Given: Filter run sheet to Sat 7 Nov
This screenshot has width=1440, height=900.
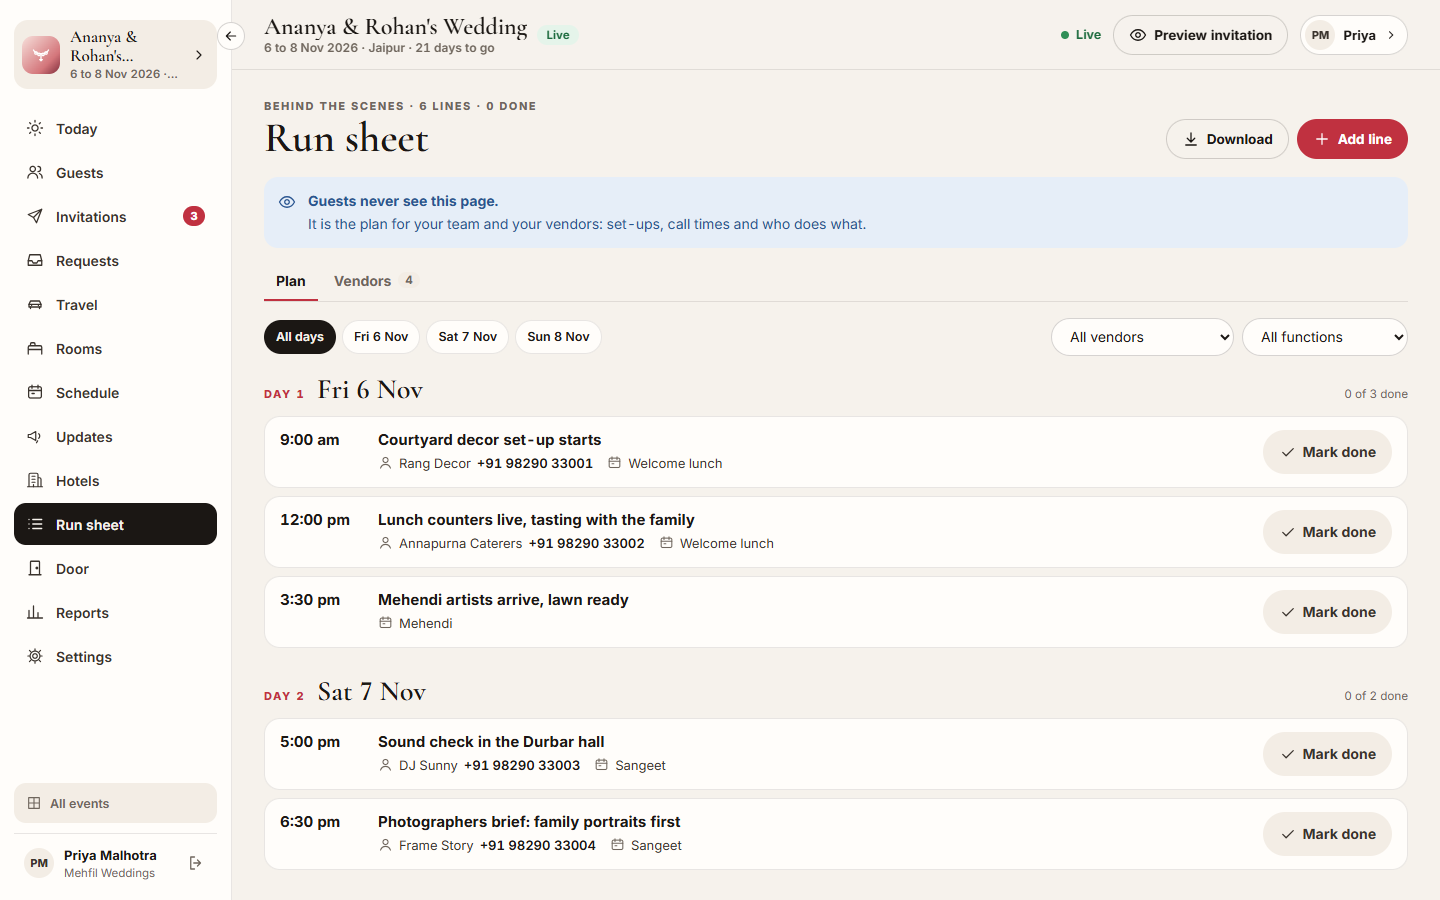Looking at the screenshot, I should (x=467, y=337).
